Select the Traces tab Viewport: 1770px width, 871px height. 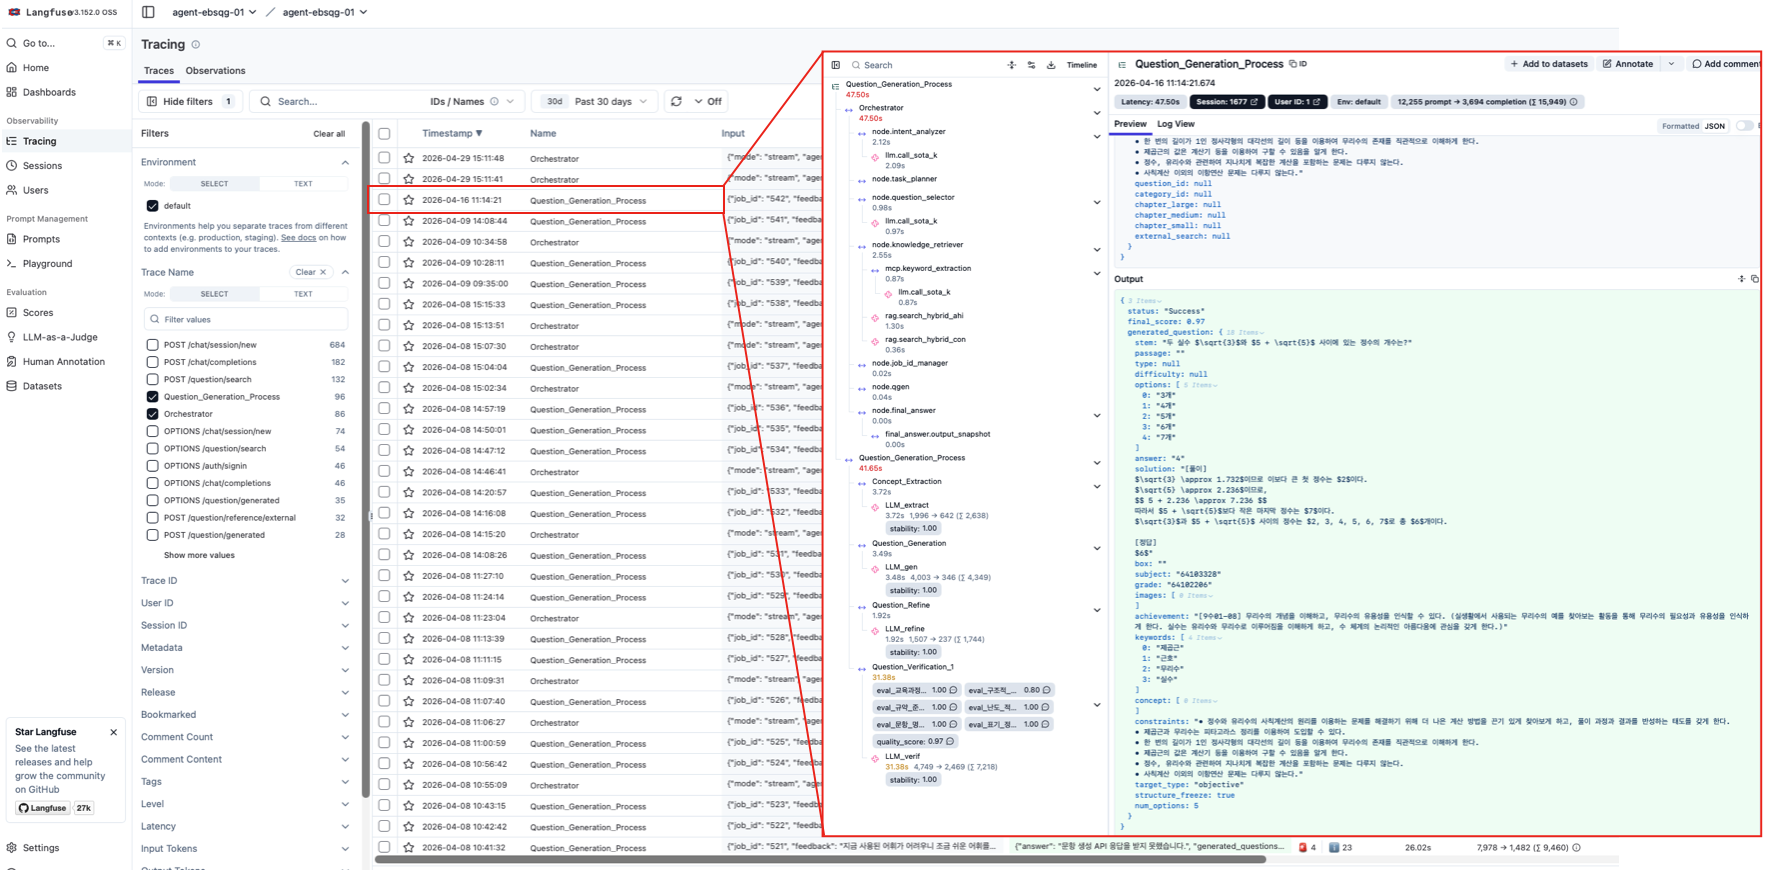tap(158, 71)
